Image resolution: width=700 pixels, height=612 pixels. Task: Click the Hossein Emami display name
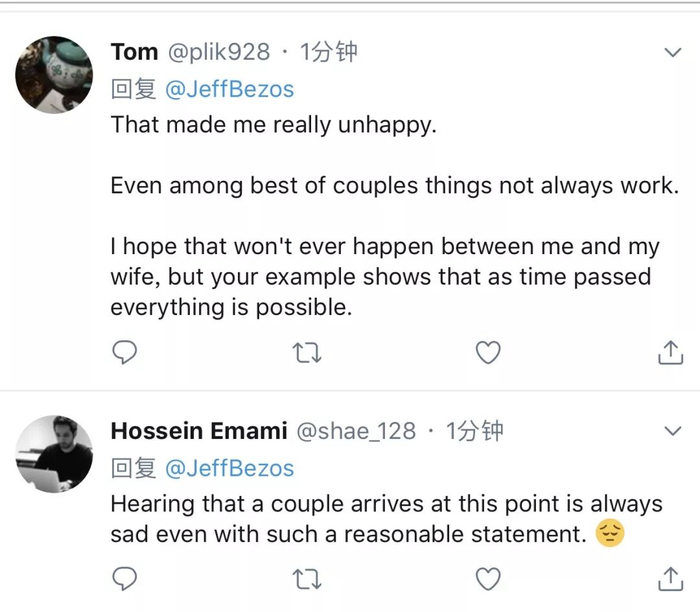(x=199, y=431)
